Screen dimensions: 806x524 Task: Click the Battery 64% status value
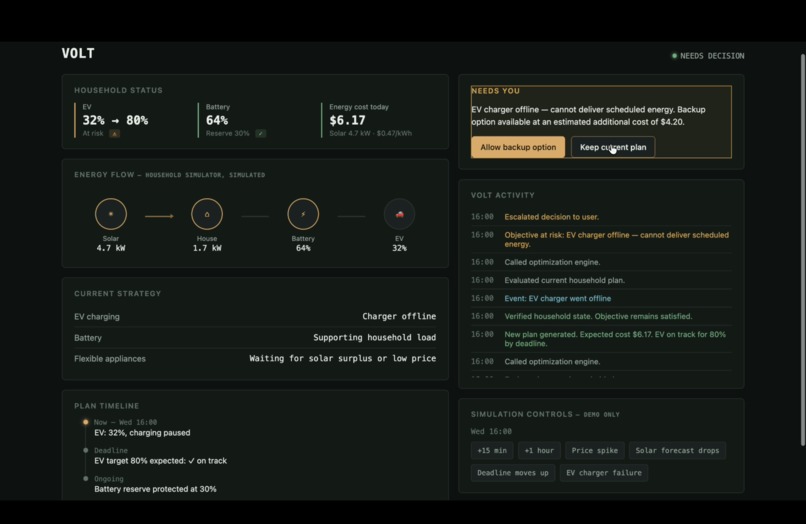[x=217, y=120]
